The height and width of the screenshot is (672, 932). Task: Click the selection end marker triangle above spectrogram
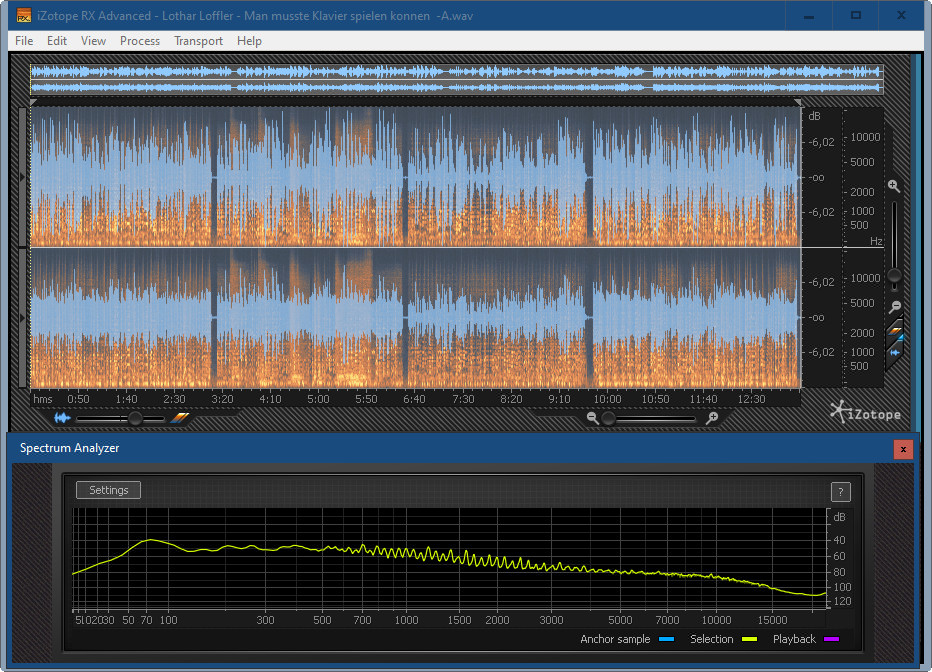(798, 103)
